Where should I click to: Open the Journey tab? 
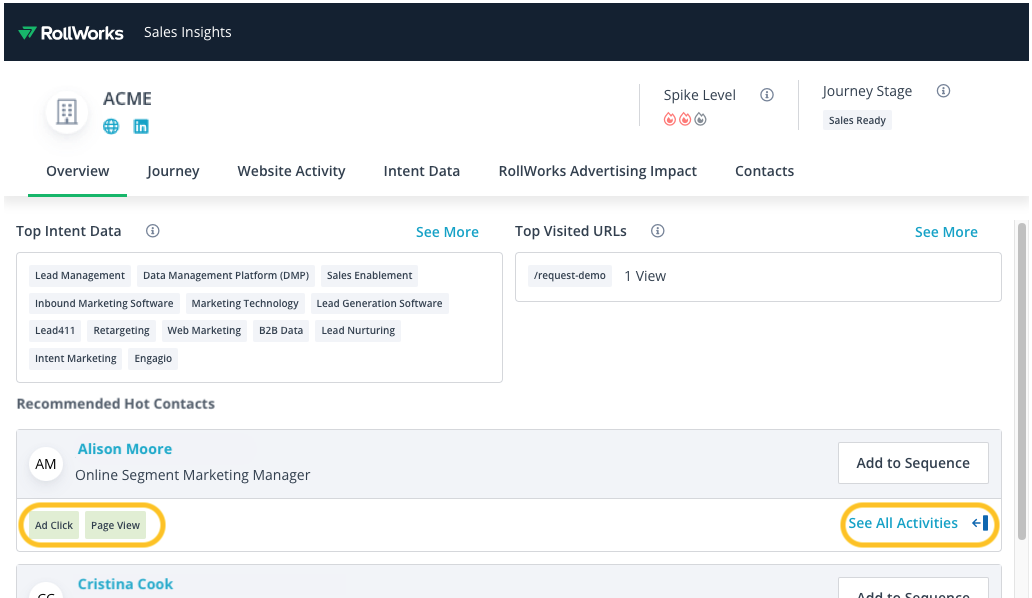coord(173,171)
